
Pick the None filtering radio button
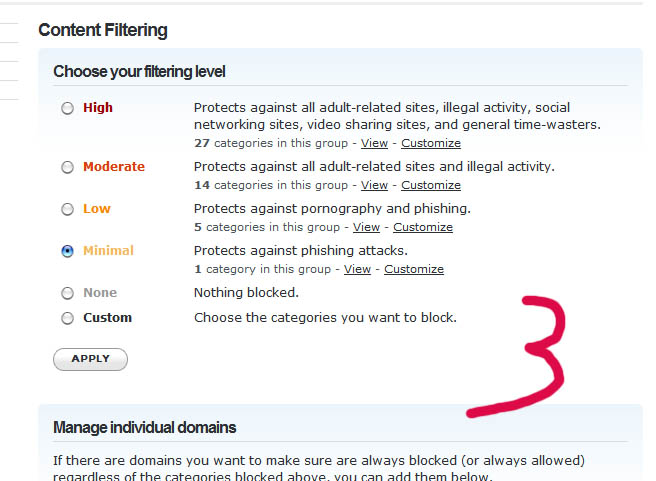click(x=67, y=293)
